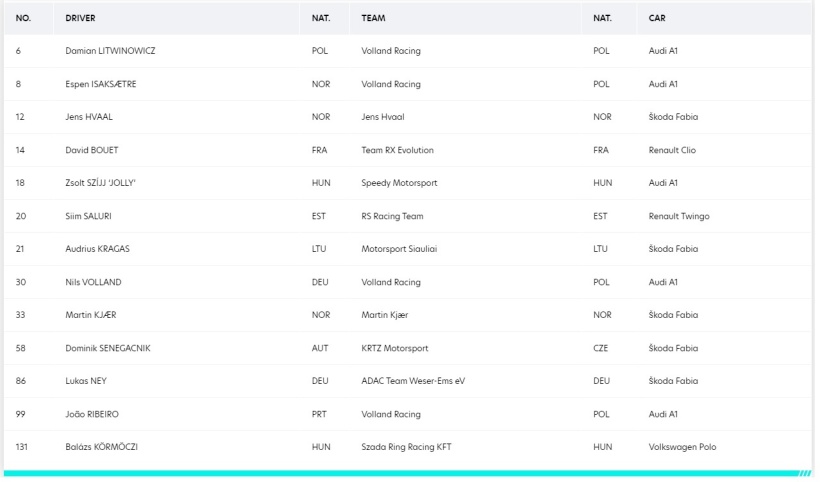Click the DRIVER column header

point(80,18)
